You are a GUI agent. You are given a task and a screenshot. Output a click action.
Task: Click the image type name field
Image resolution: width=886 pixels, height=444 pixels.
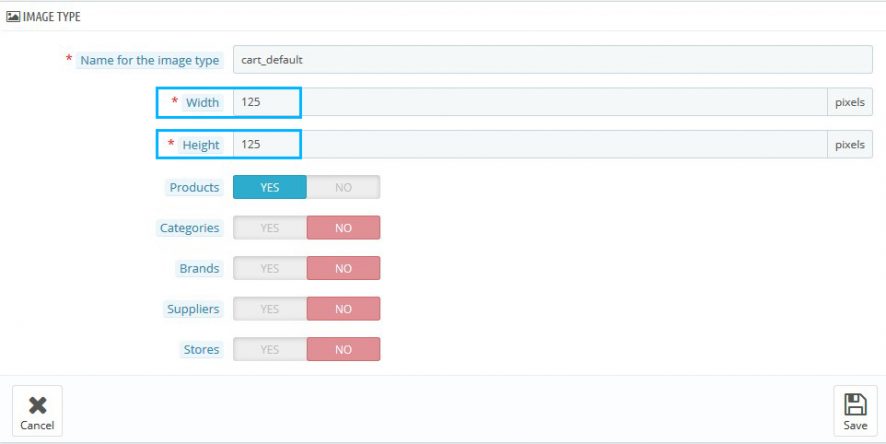[552, 60]
